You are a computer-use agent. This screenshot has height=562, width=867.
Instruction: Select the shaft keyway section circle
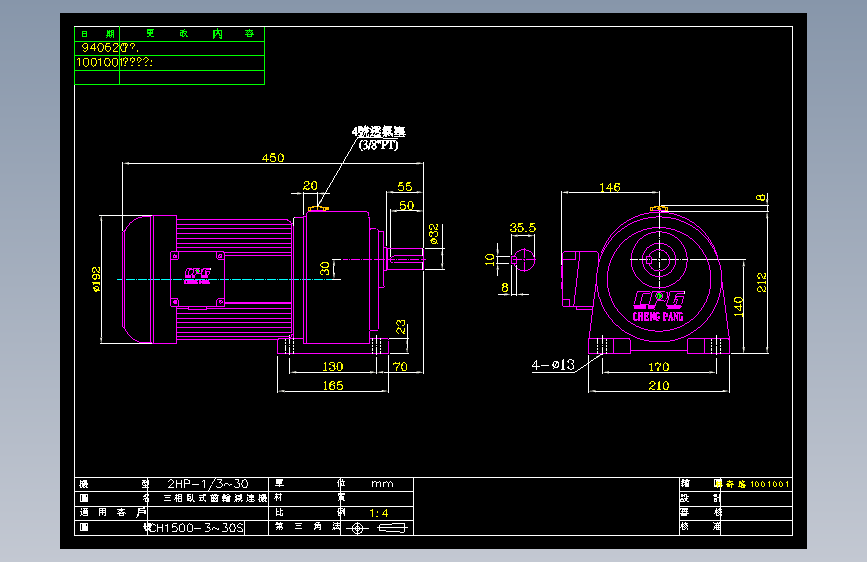point(523,260)
